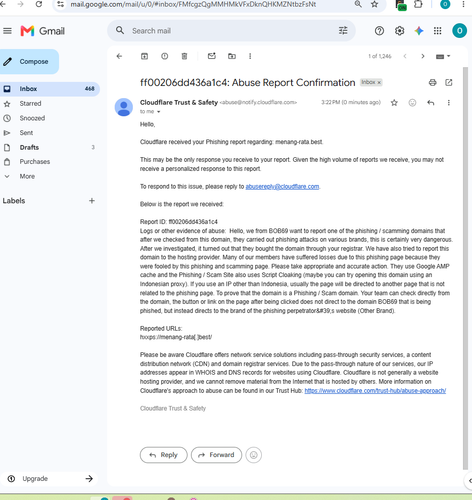
Task: Open Chrome profile avatar
Action: click(x=445, y=4)
